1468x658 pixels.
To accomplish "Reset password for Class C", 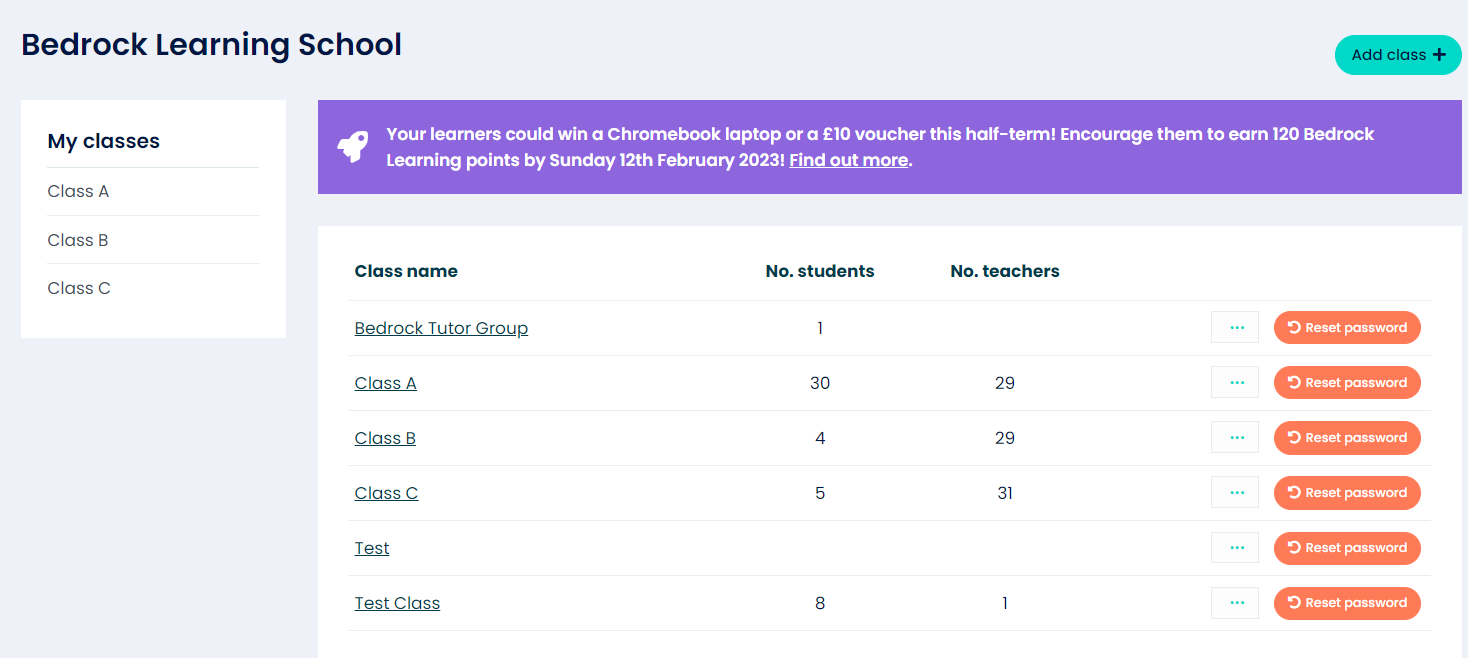I will [1346, 492].
